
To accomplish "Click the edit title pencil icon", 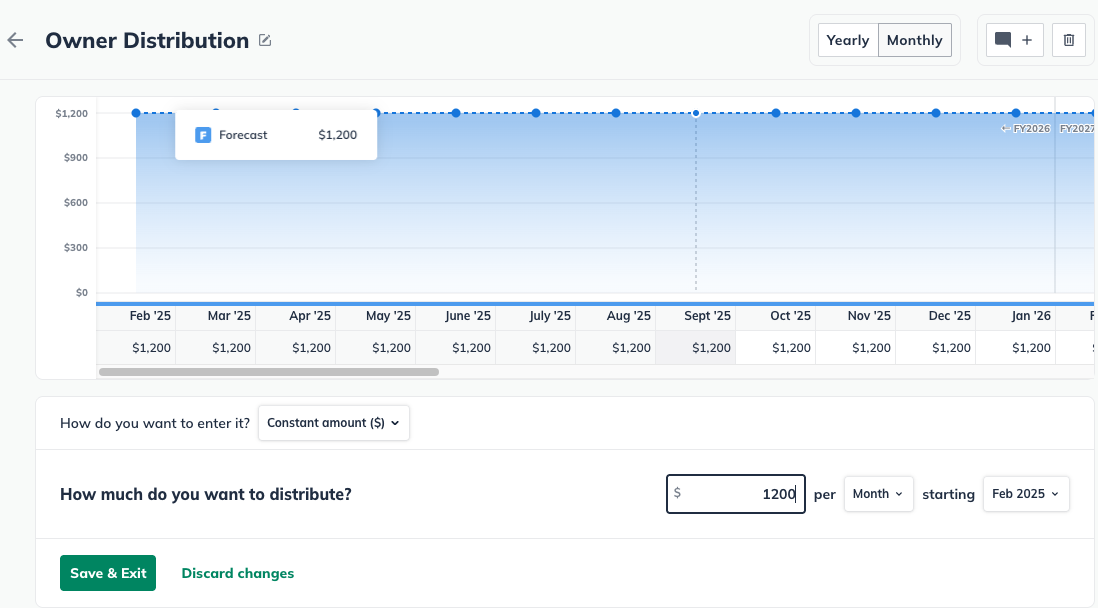I will tap(265, 41).
